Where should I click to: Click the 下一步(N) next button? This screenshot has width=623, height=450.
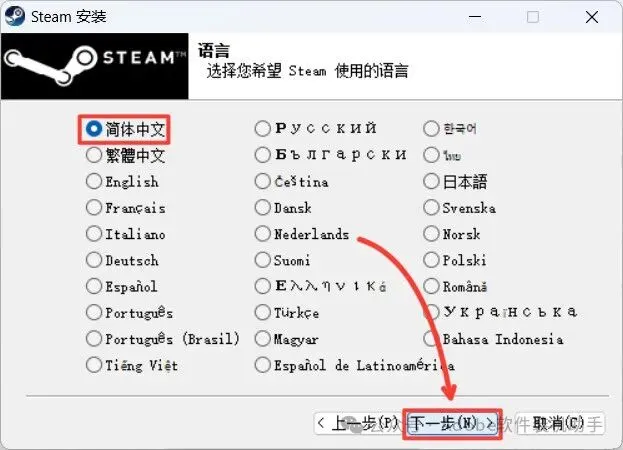452,424
